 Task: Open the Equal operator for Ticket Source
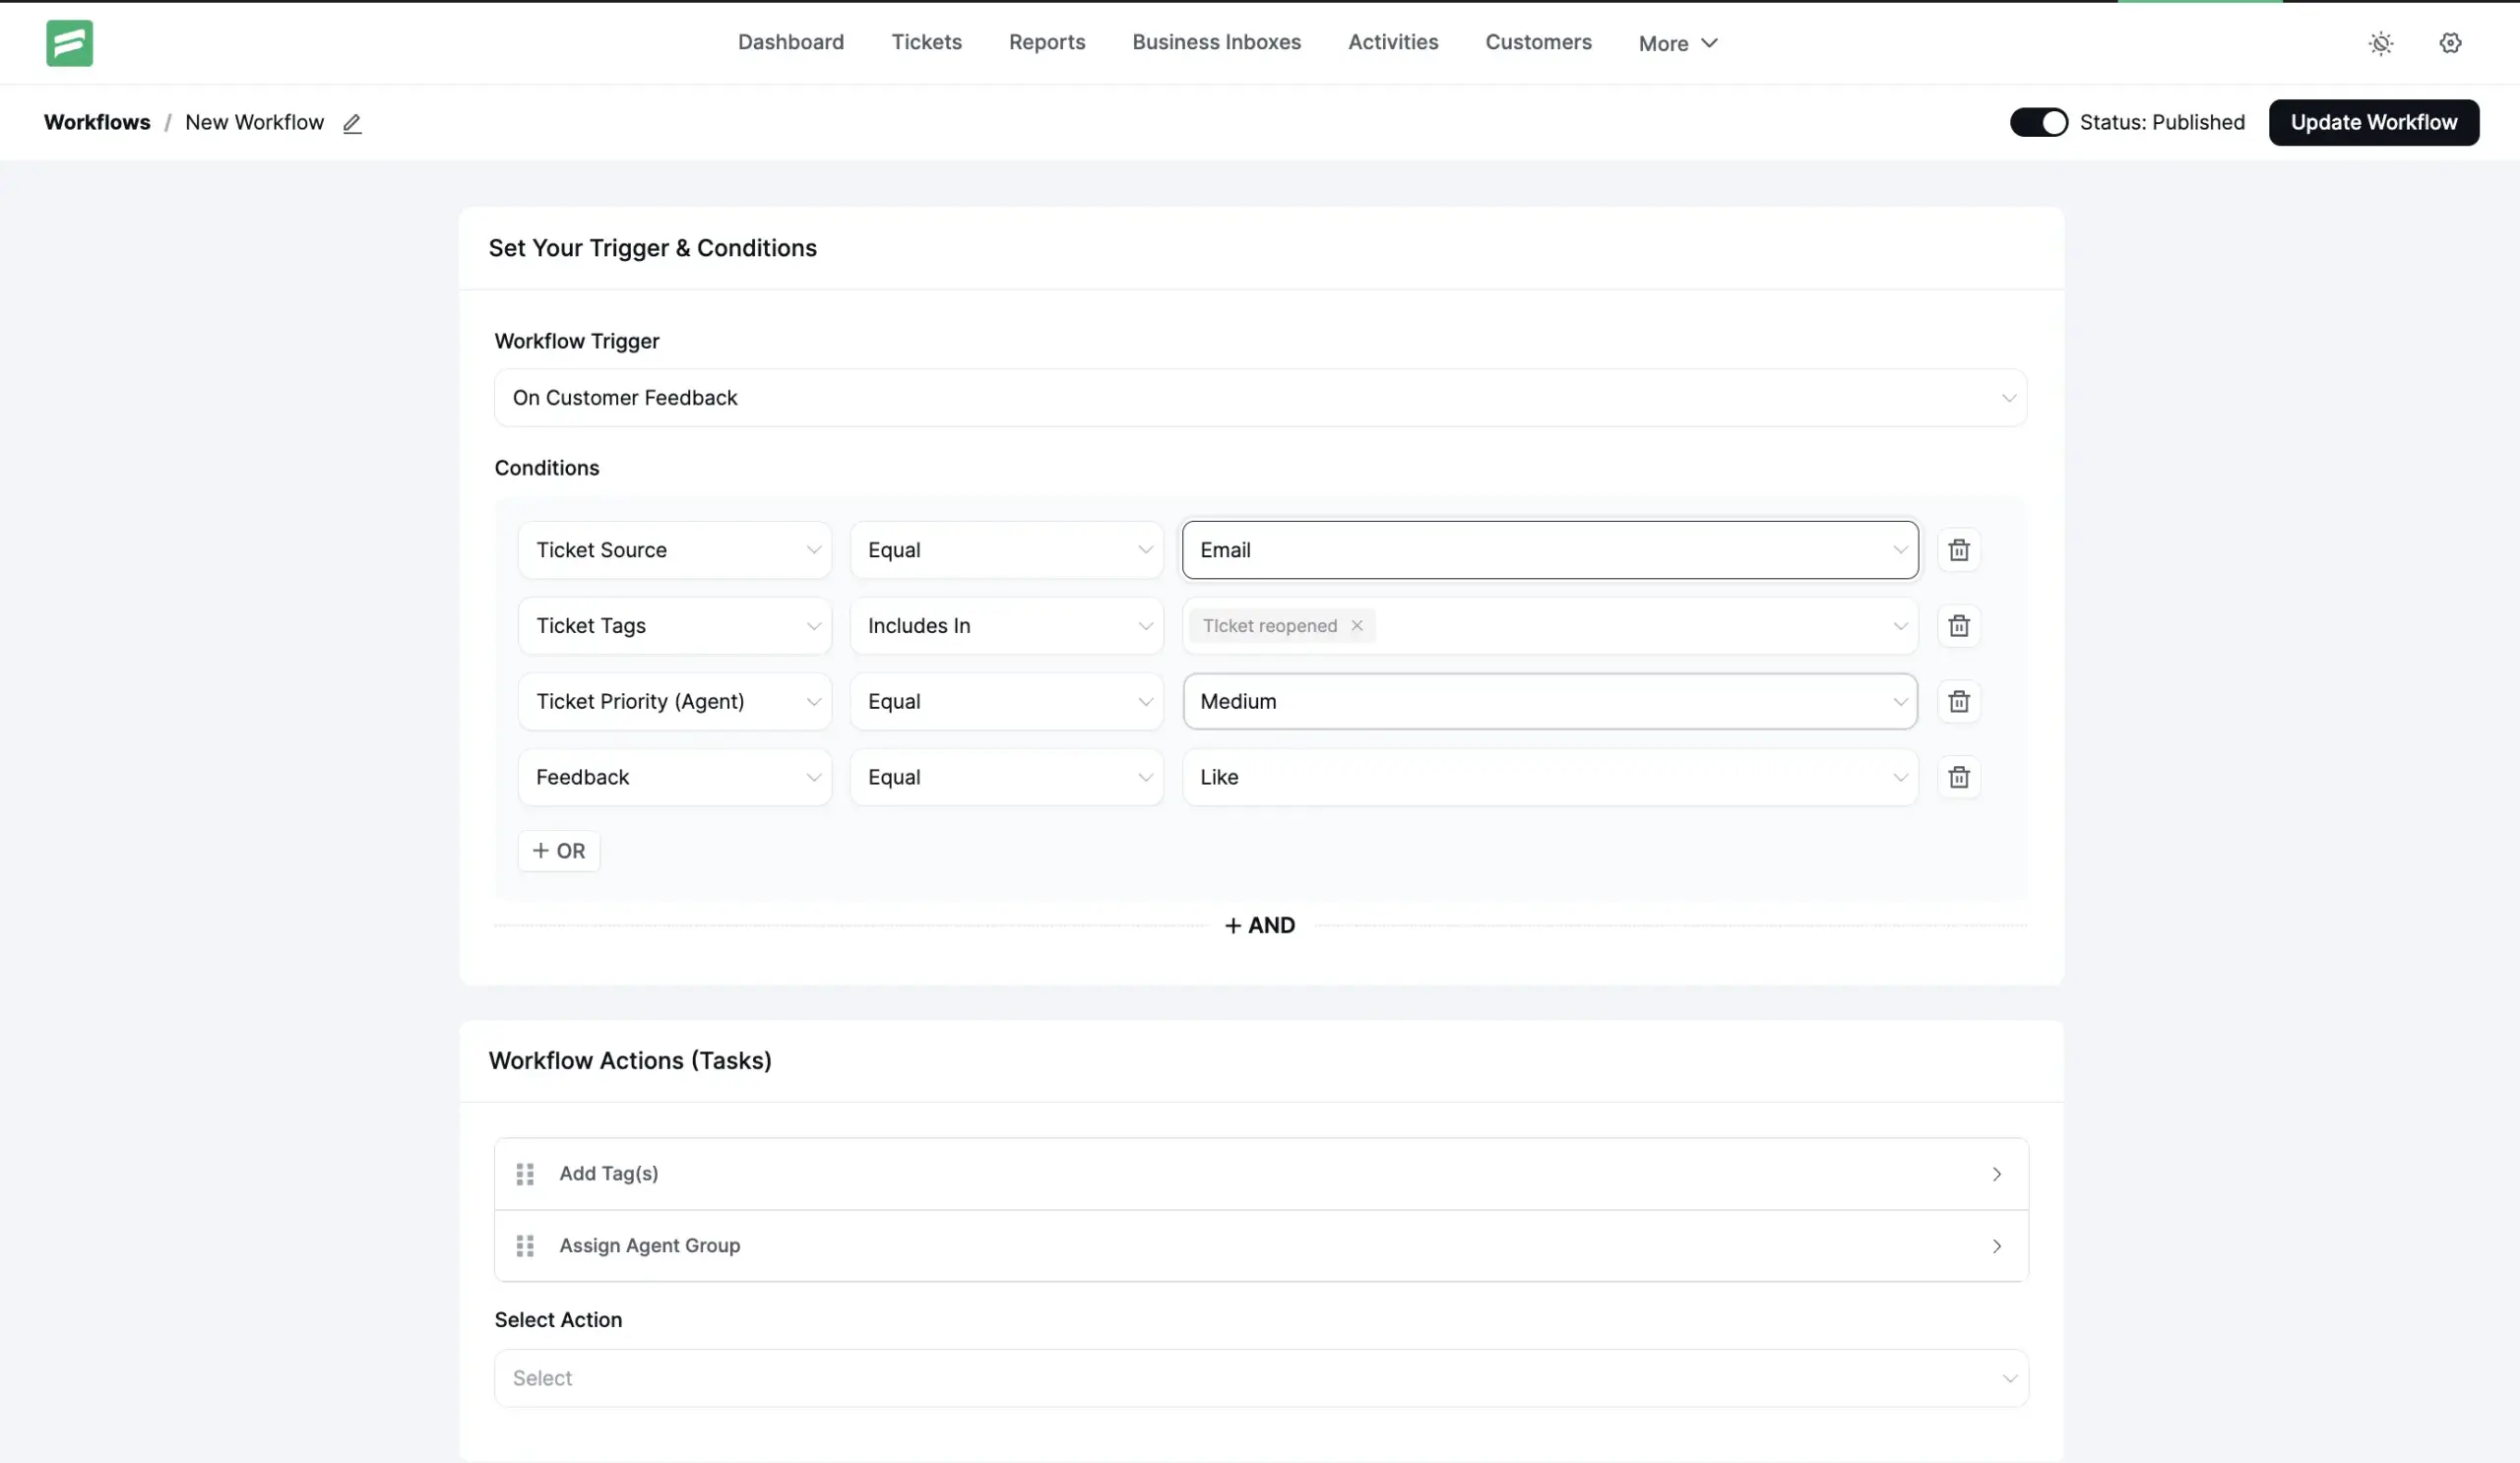point(1007,550)
